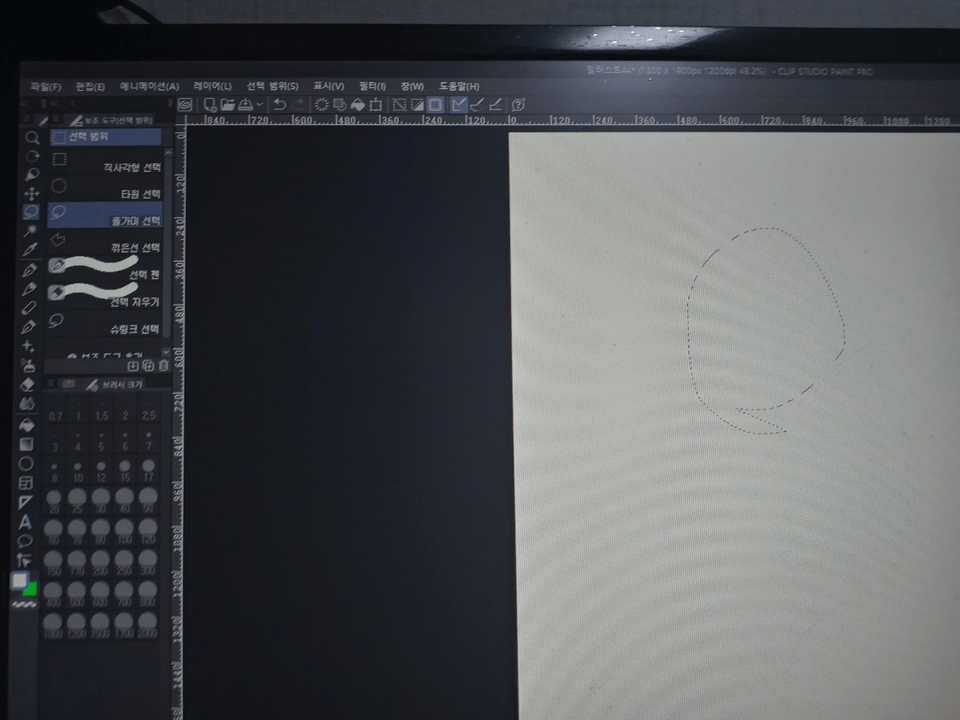
Task: Select the Text tool
Action: click(25, 522)
